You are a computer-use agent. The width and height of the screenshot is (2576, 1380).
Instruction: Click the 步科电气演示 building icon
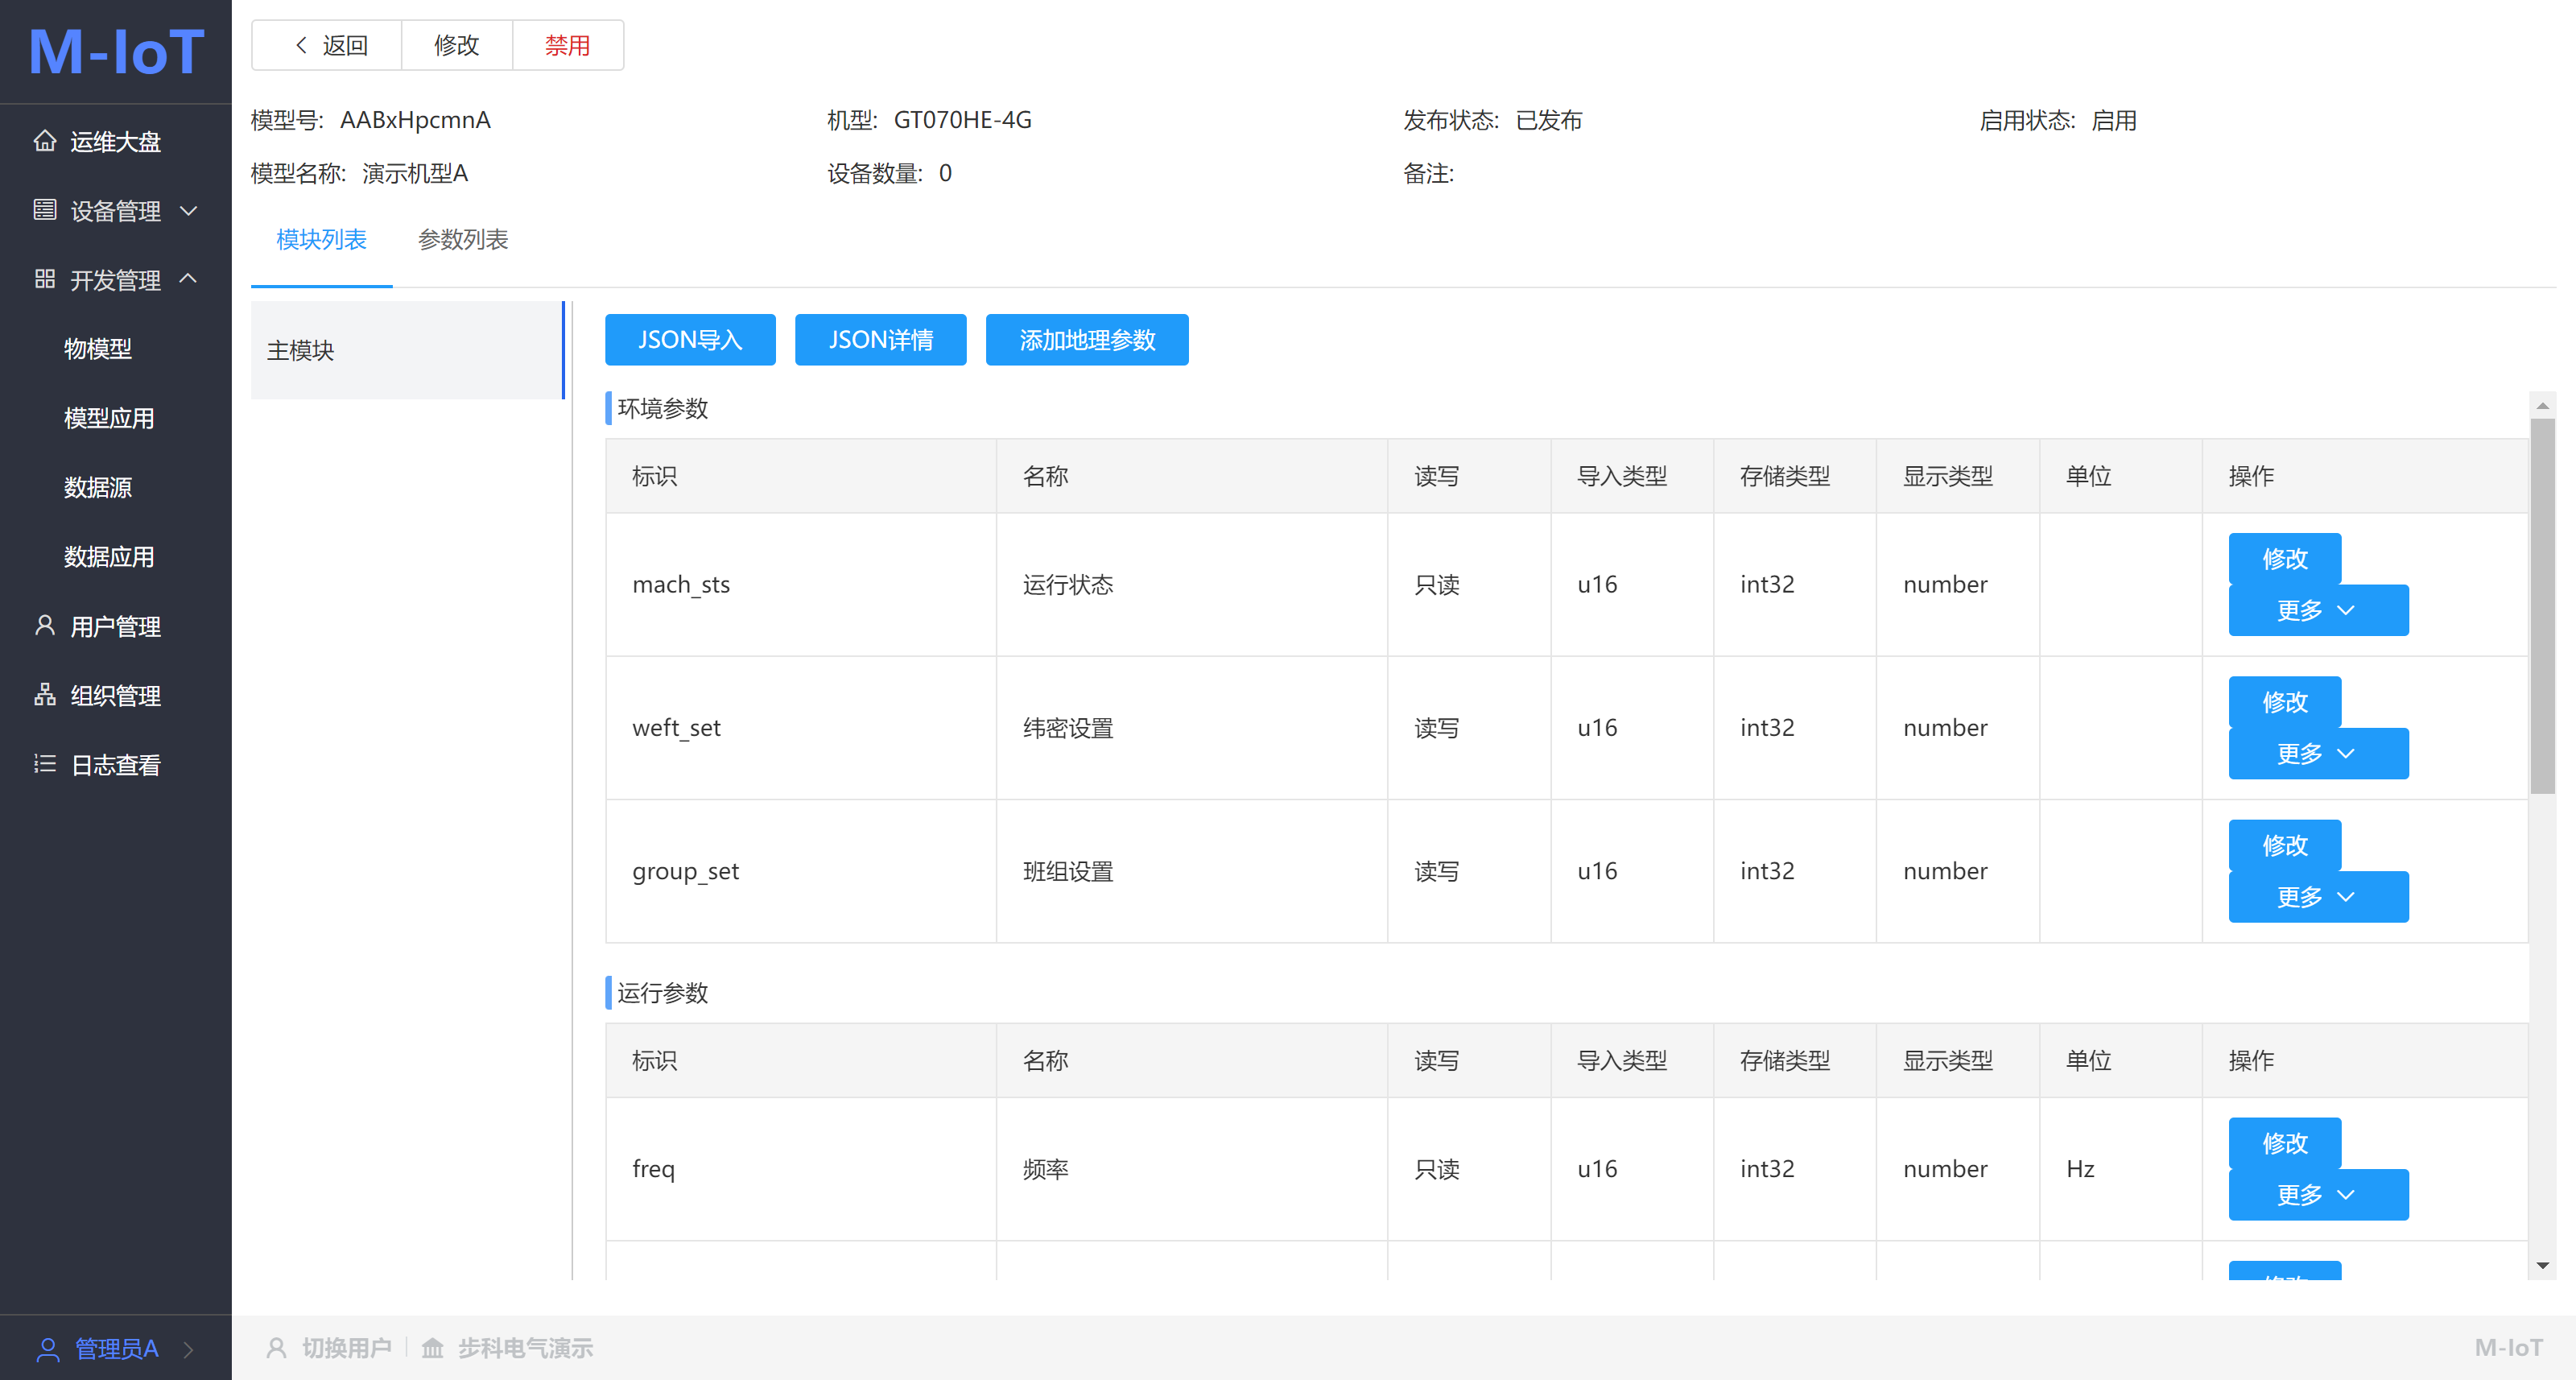coord(432,1348)
